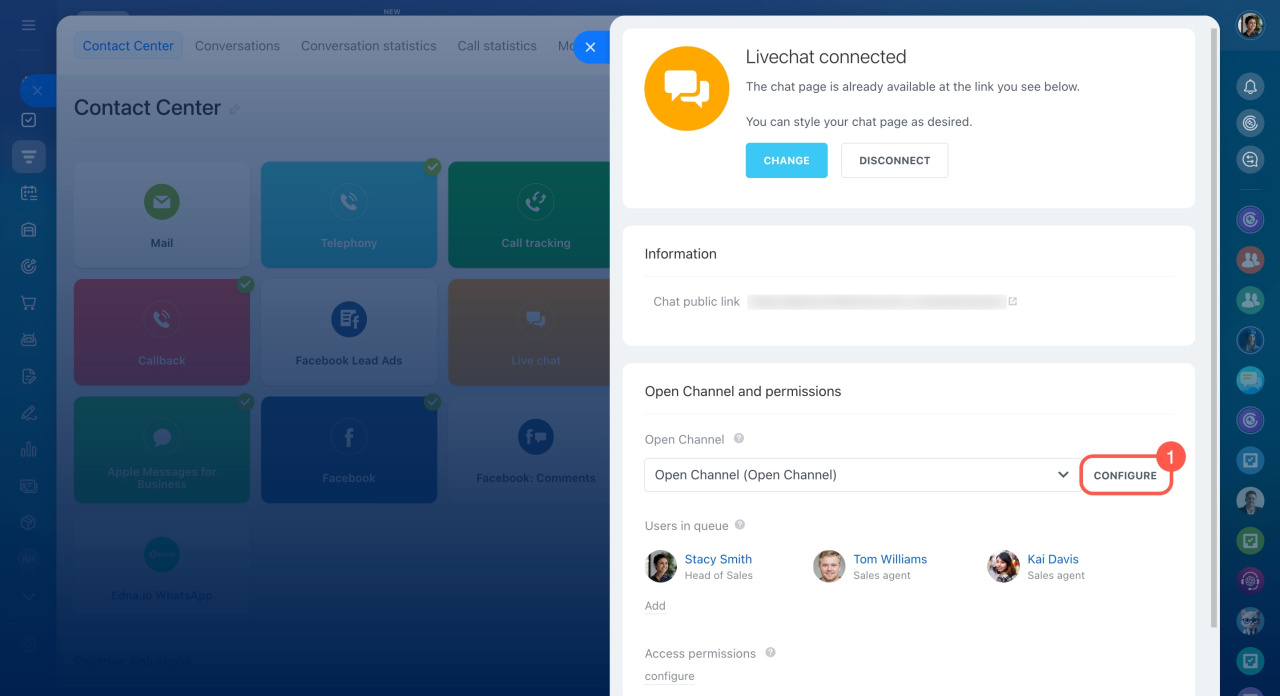The height and width of the screenshot is (696, 1280).
Task: Click help icon next to Open Channel label
Action: coord(739,439)
